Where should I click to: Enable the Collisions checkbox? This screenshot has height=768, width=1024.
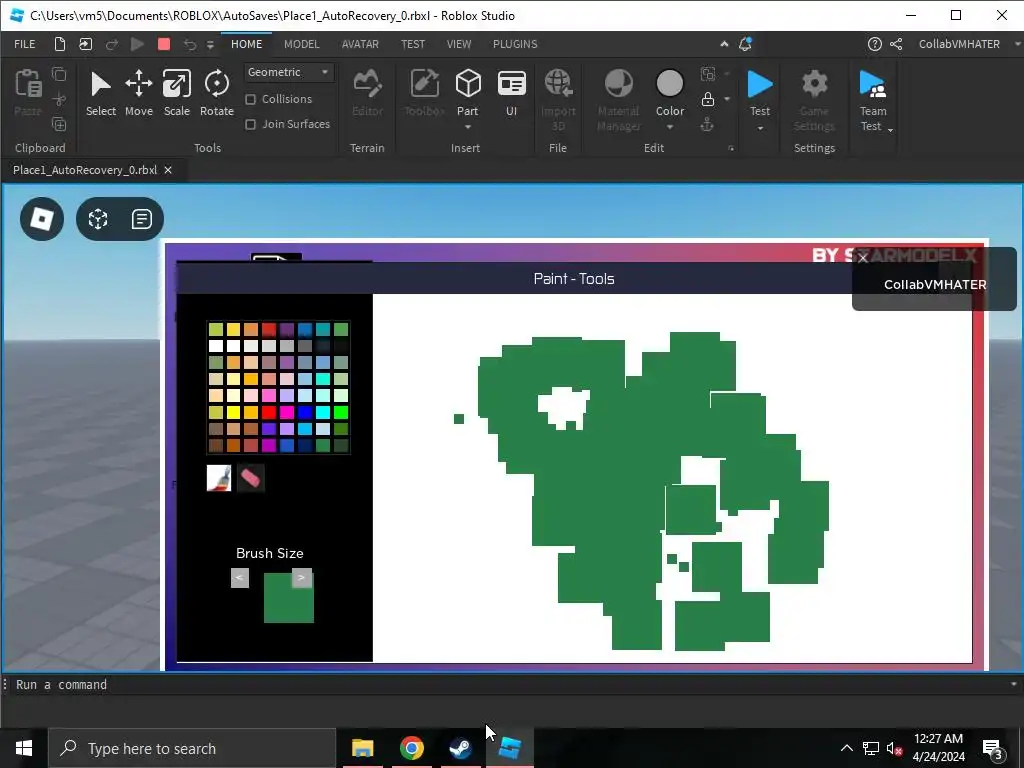tap(250, 99)
